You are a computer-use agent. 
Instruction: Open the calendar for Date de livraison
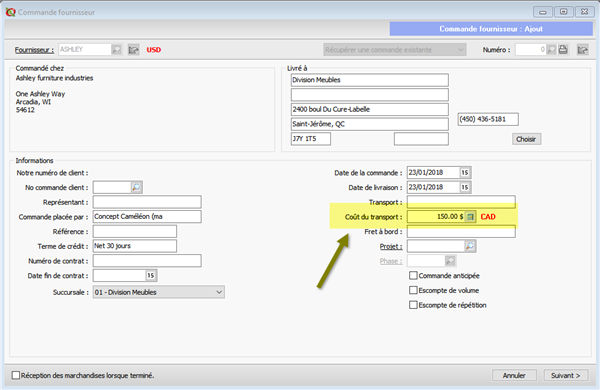pyautogui.click(x=465, y=187)
